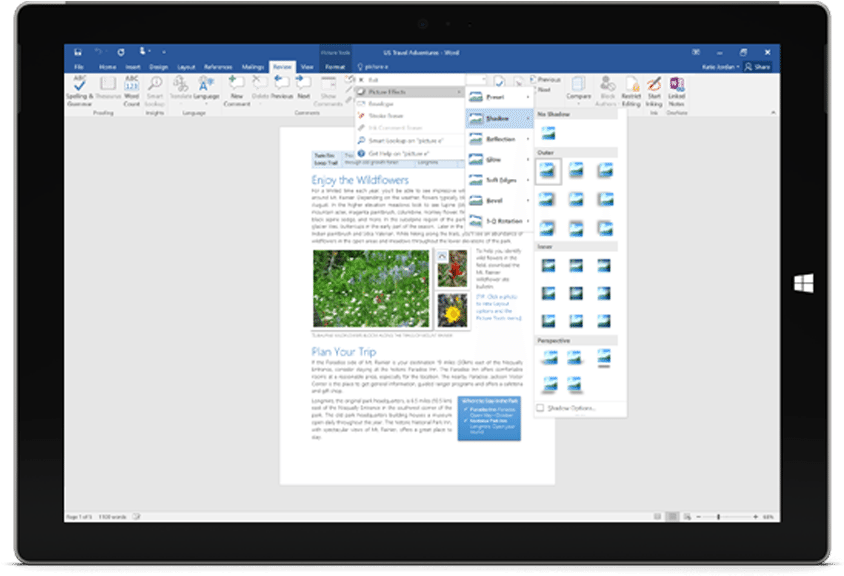Expand the Reflection effects submenu

(x=499, y=141)
